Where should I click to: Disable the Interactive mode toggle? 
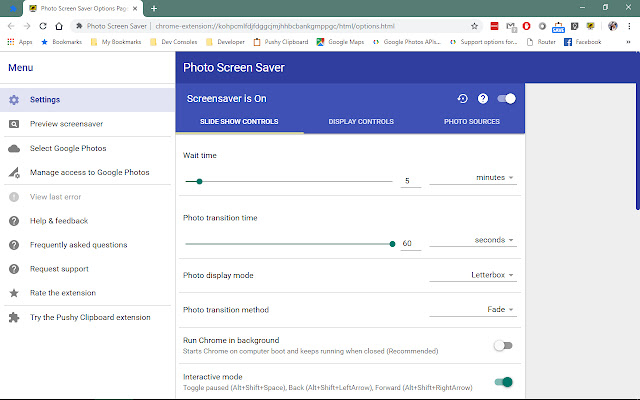coord(503,381)
